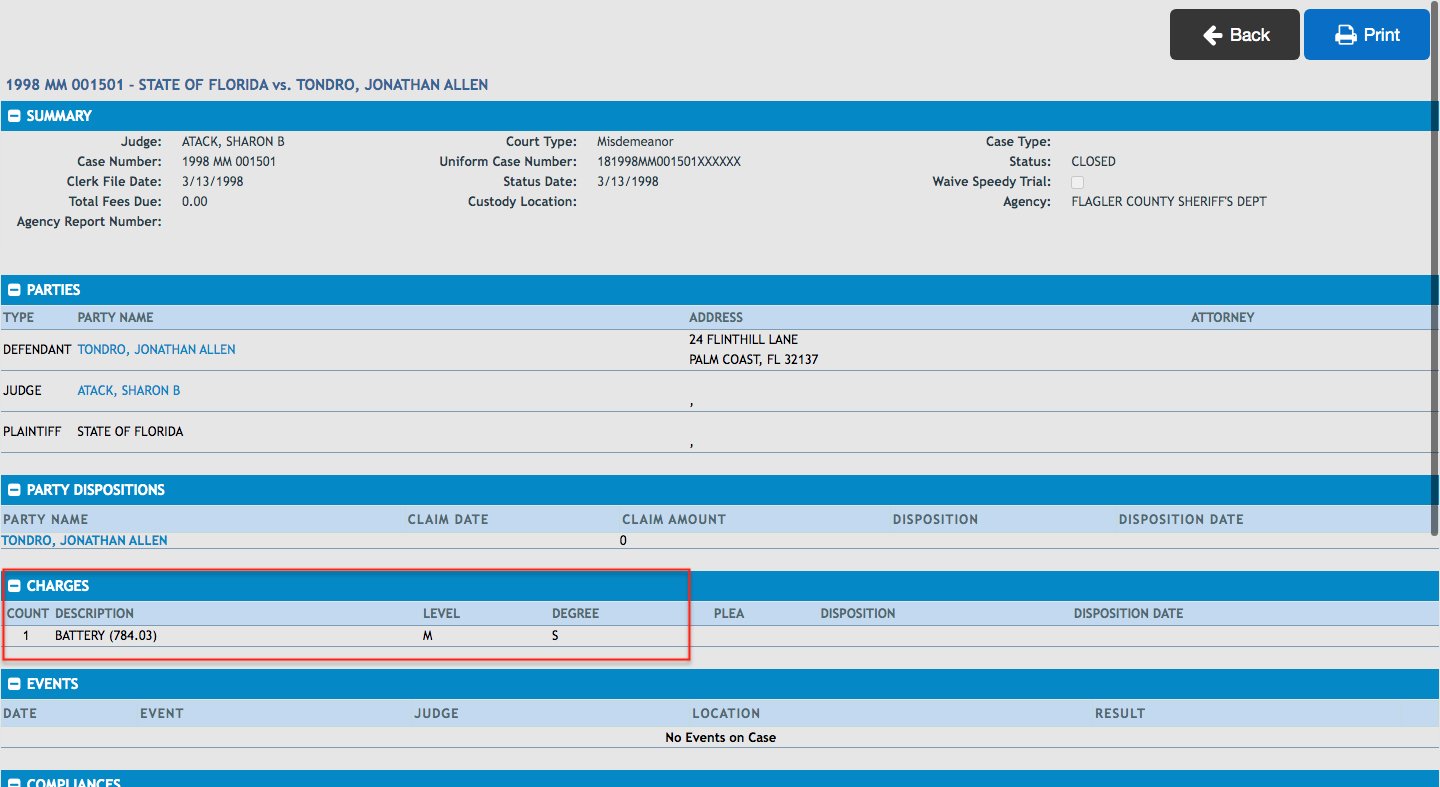Click the Uniform Case Number value 181998MM001501XXXXXX

pos(669,162)
